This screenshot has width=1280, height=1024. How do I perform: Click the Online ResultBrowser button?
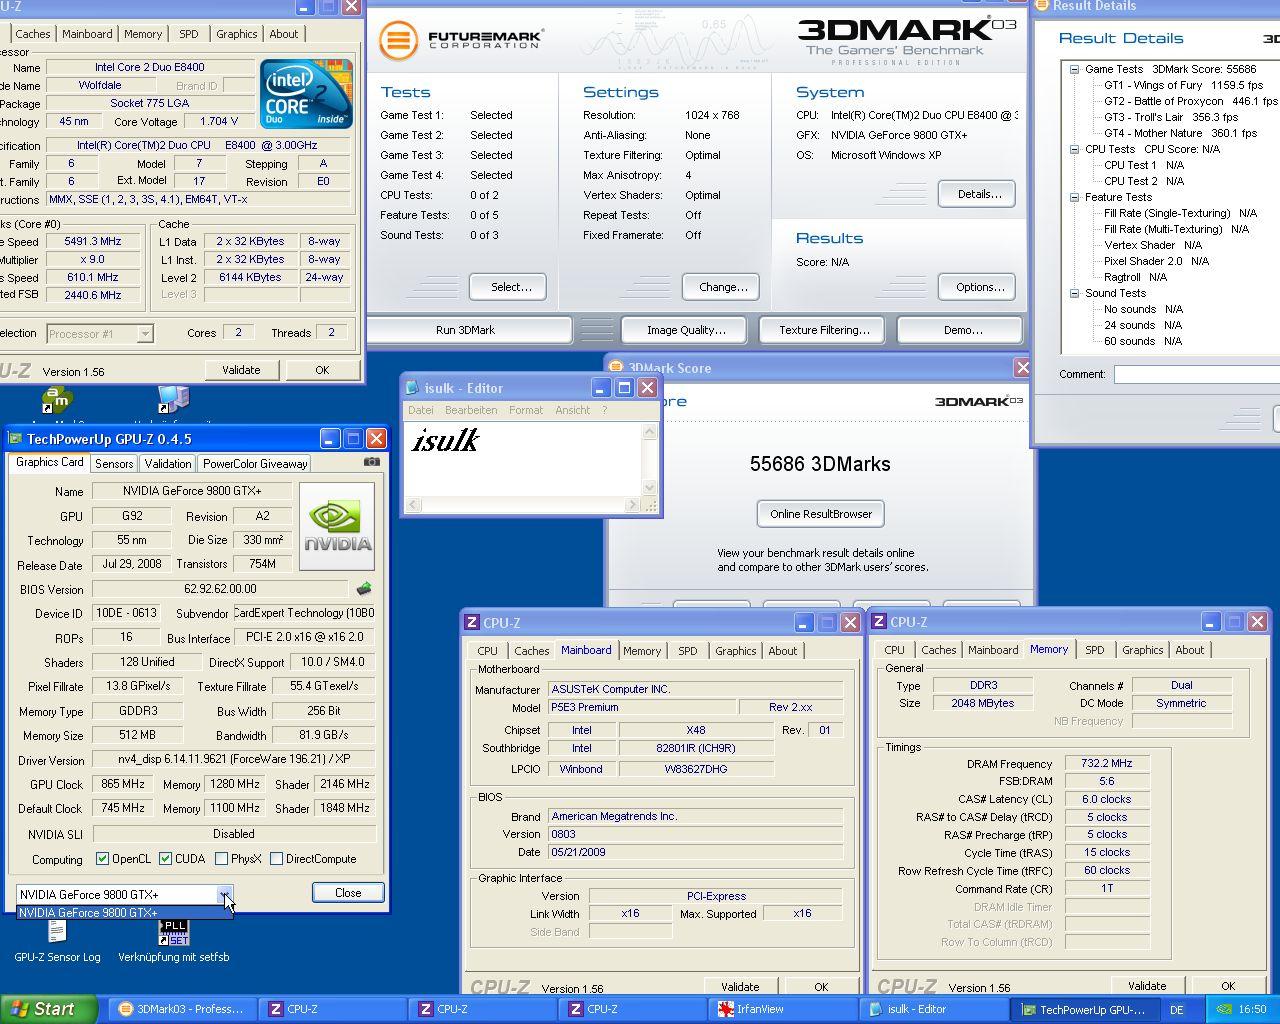click(x=821, y=514)
